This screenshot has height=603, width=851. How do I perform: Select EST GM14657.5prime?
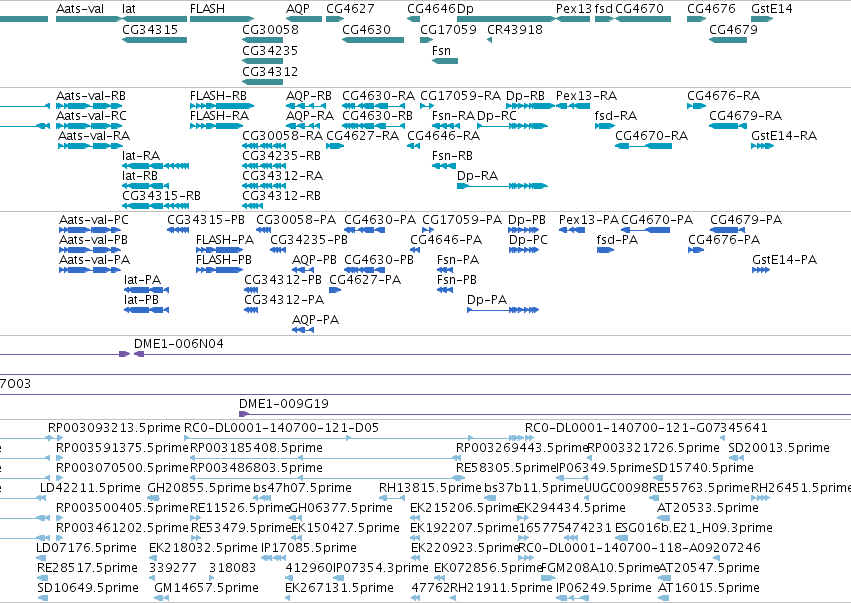pyautogui.click(x=206, y=587)
